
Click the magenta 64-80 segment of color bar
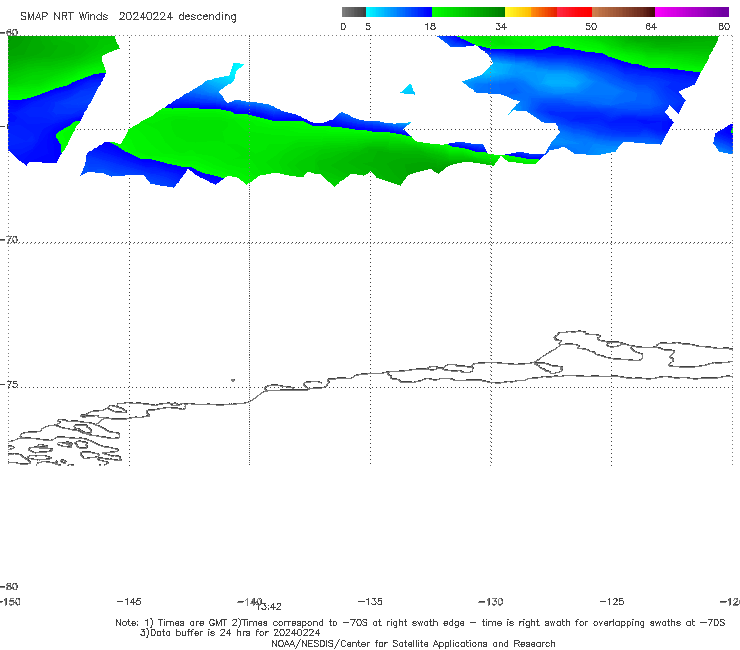point(692,12)
